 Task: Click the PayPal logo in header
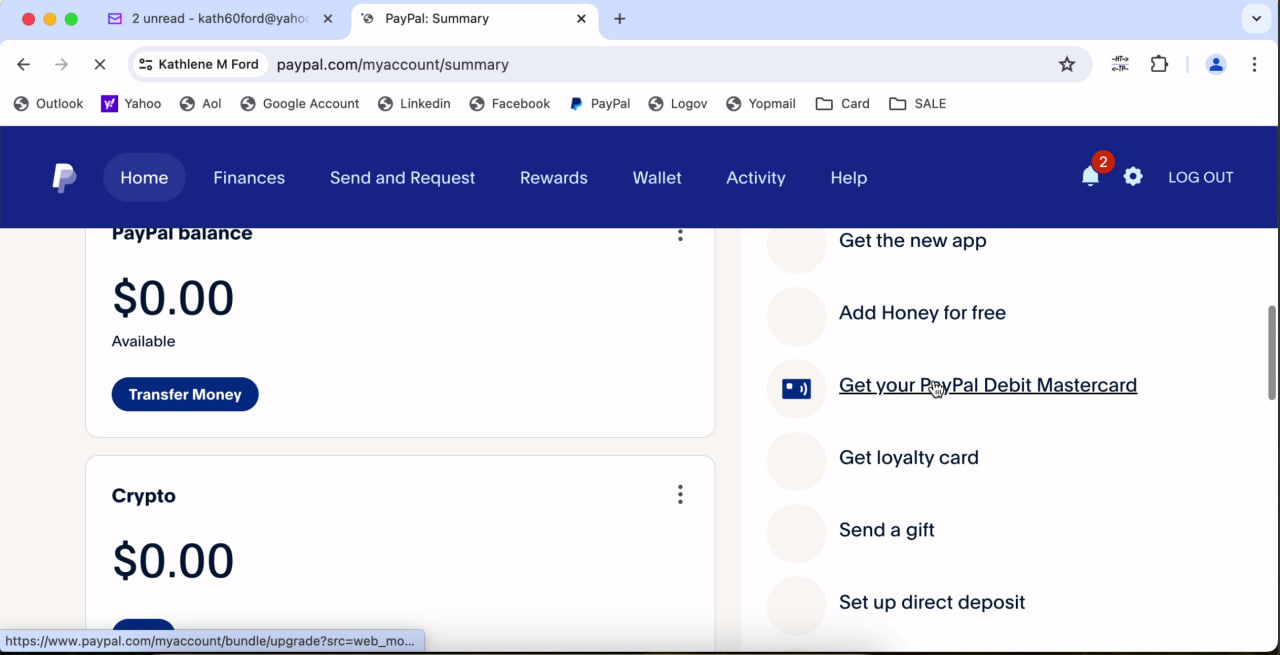64,178
